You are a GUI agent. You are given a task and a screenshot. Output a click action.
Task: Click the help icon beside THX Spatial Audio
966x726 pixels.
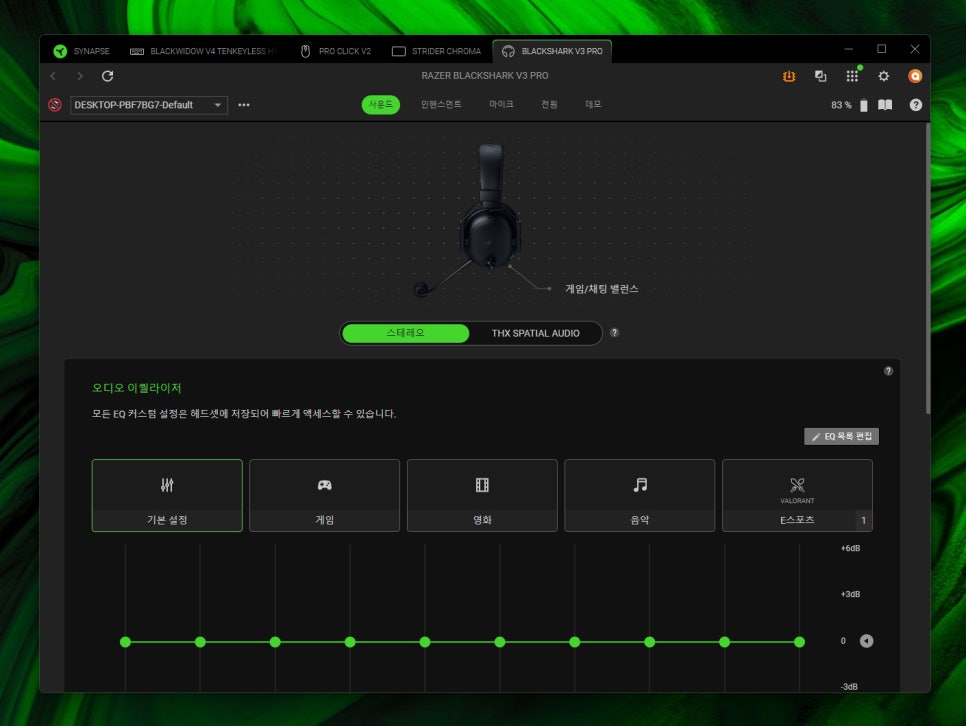click(x=614, y=333)
